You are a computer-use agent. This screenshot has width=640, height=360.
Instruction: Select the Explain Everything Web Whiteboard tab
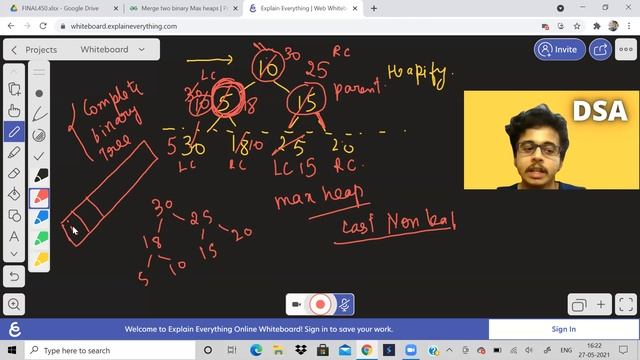pos(302,8)
